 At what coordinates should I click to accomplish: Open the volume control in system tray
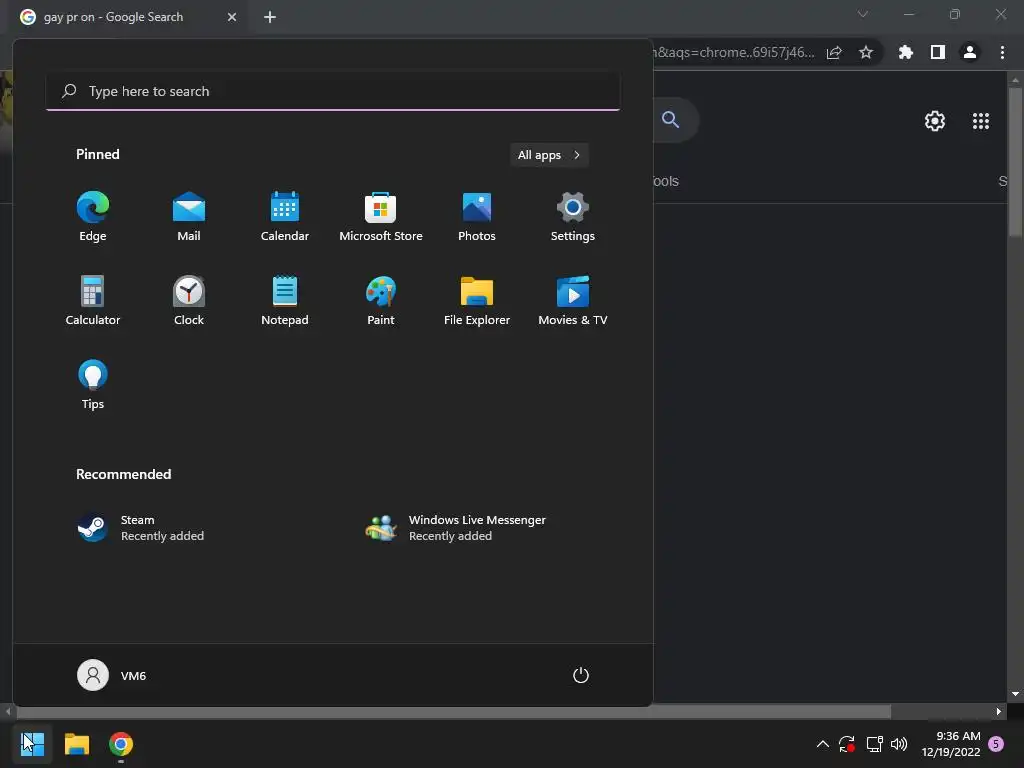coord(899,744)
